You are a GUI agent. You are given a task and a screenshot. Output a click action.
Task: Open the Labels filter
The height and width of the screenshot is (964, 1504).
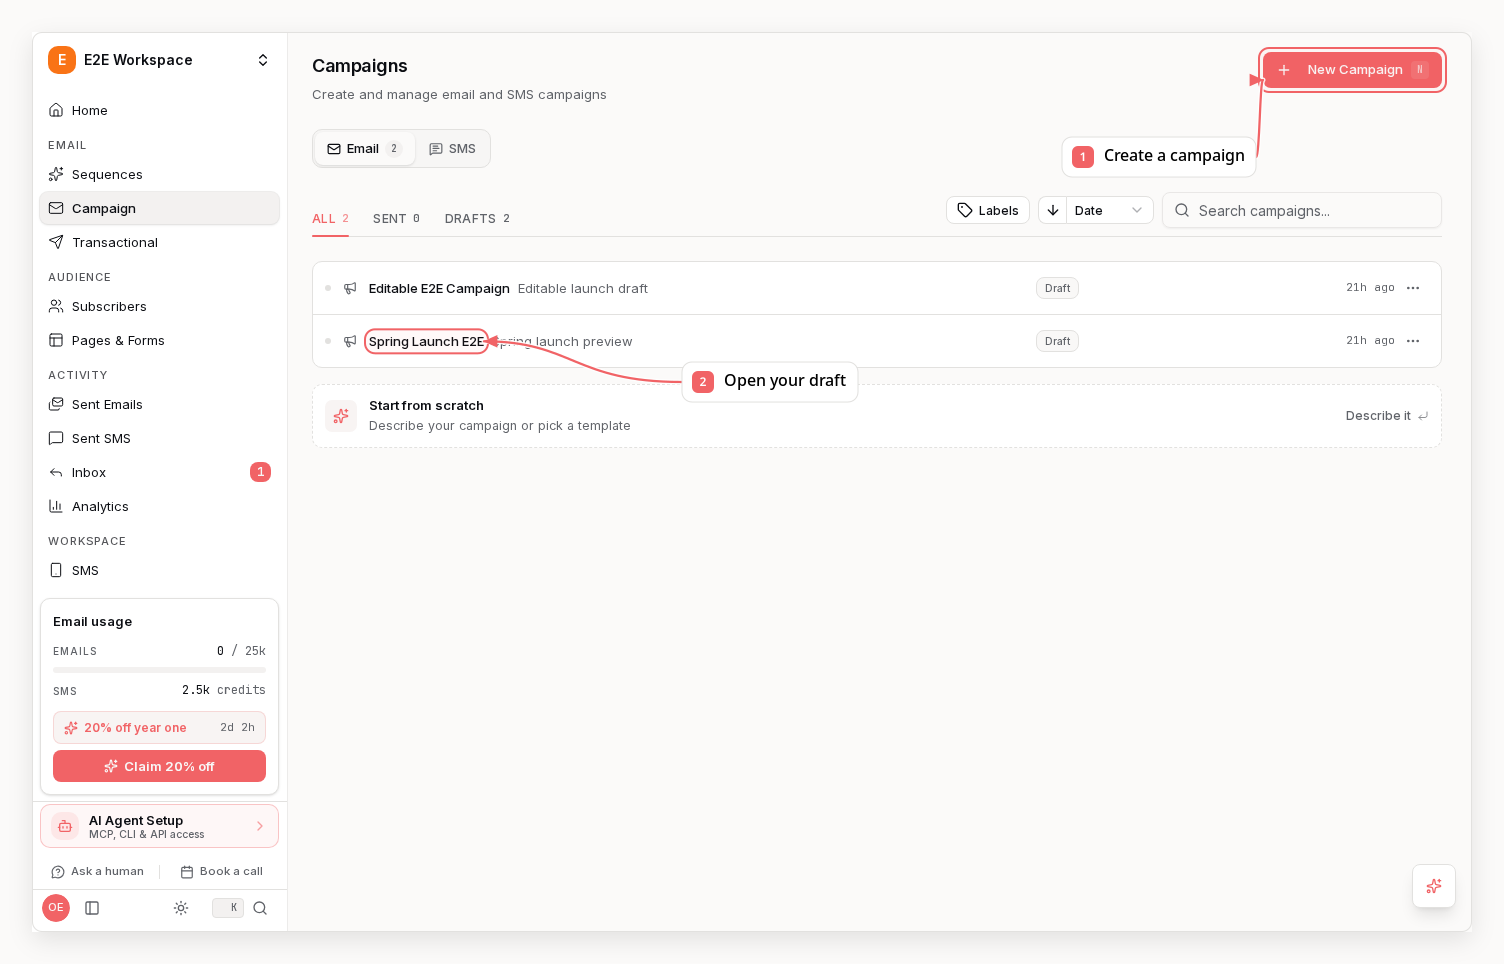click(988, 210)
